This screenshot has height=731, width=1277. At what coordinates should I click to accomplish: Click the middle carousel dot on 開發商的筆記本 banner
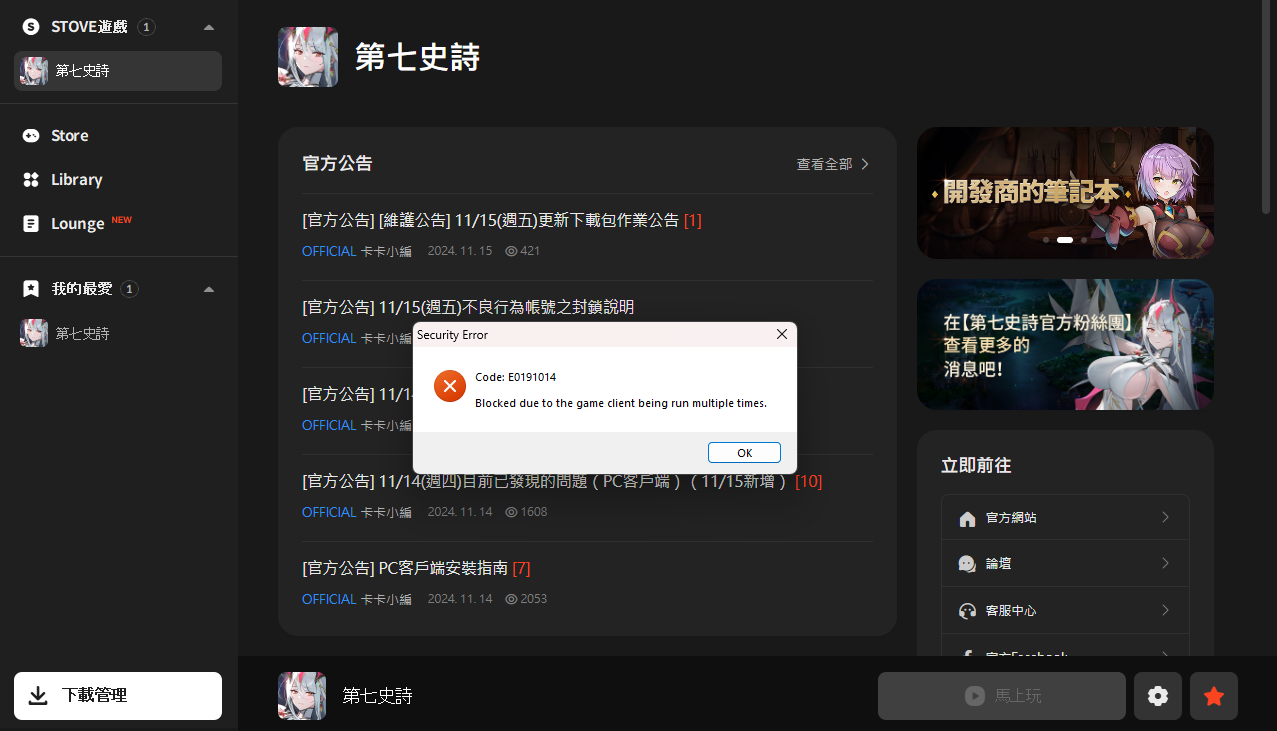click(x=1065, y=240)
